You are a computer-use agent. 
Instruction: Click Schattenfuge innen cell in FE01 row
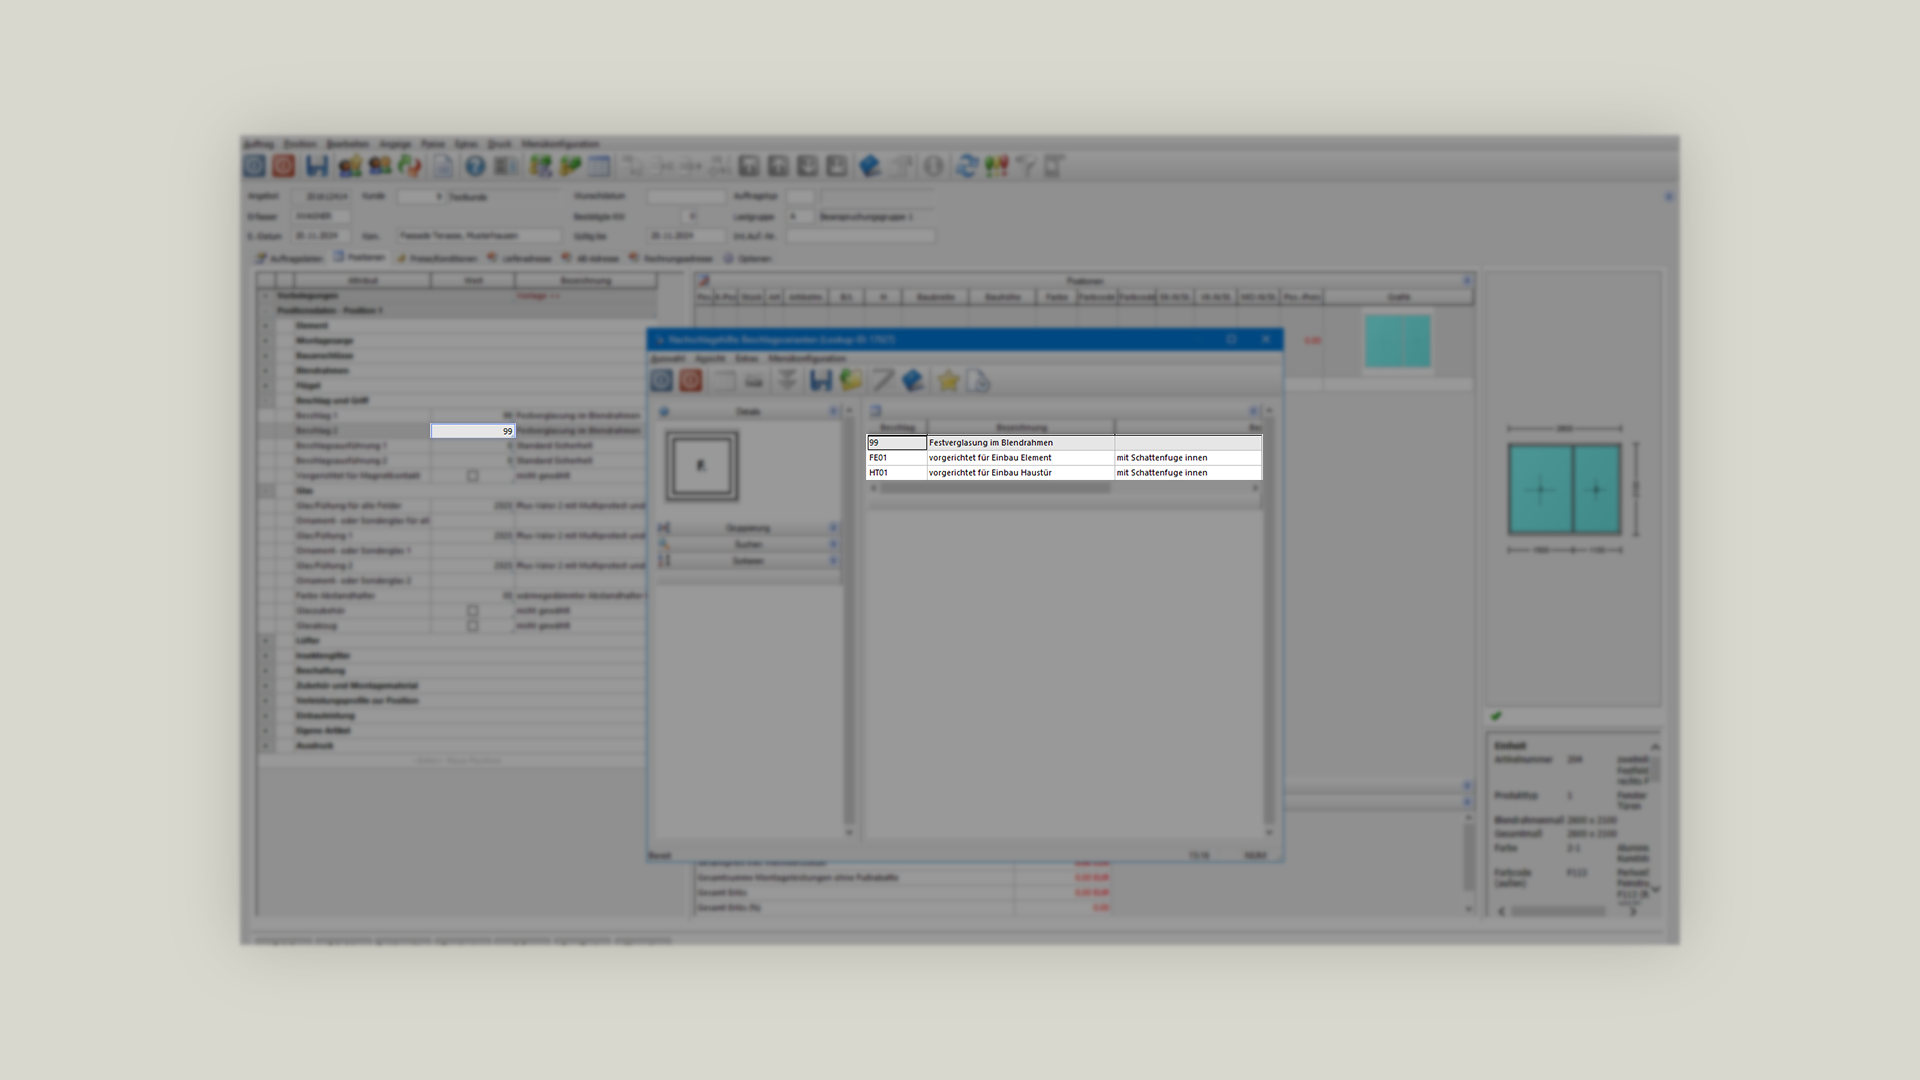pyautogui.click(x=1188, y=457)
